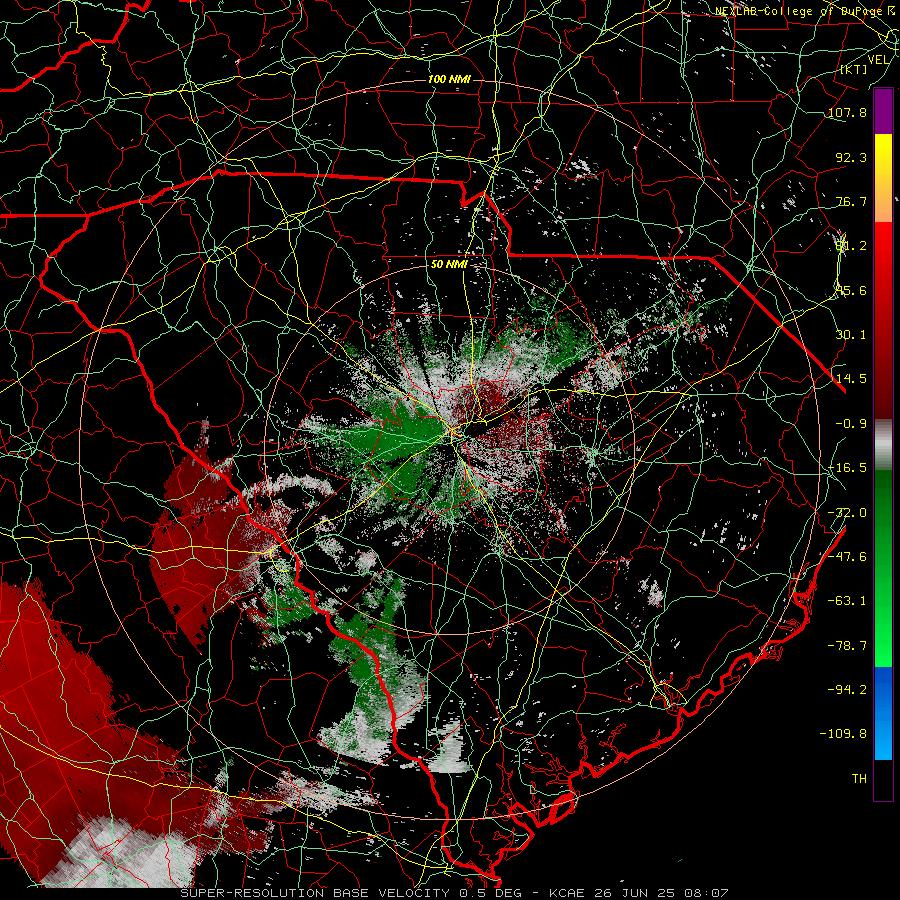Click the KCAE station identifier
The image size is (900, 900).
click(x=566, y=893)
